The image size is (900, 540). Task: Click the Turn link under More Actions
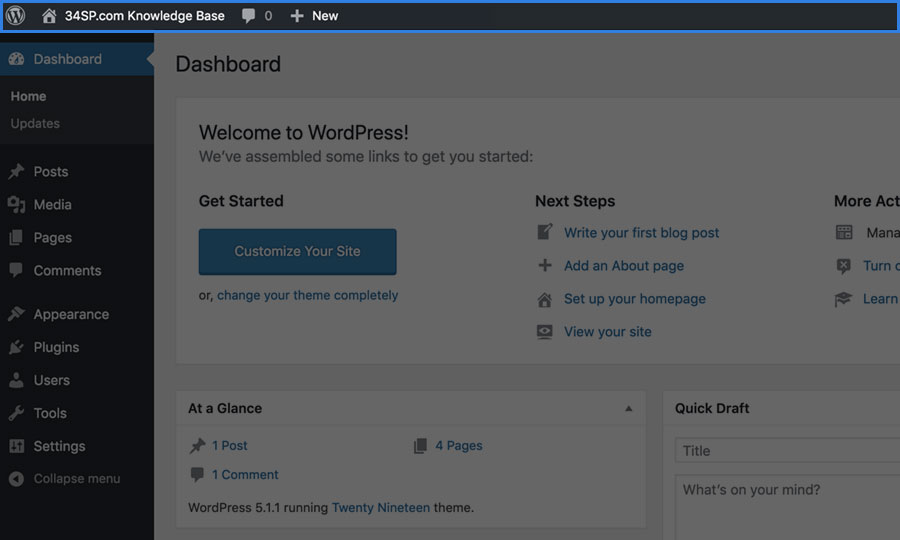click(881, 266)
